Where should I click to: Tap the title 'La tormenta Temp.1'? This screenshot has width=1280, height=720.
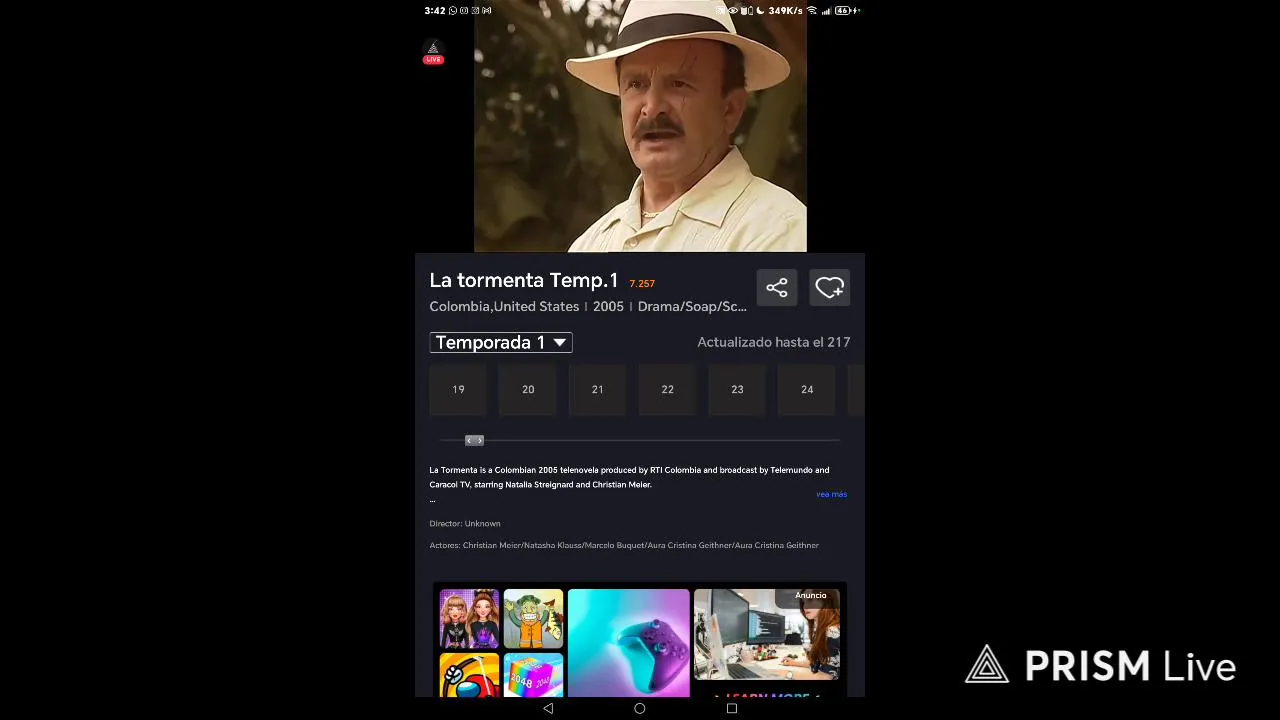[x=524, y=280]
